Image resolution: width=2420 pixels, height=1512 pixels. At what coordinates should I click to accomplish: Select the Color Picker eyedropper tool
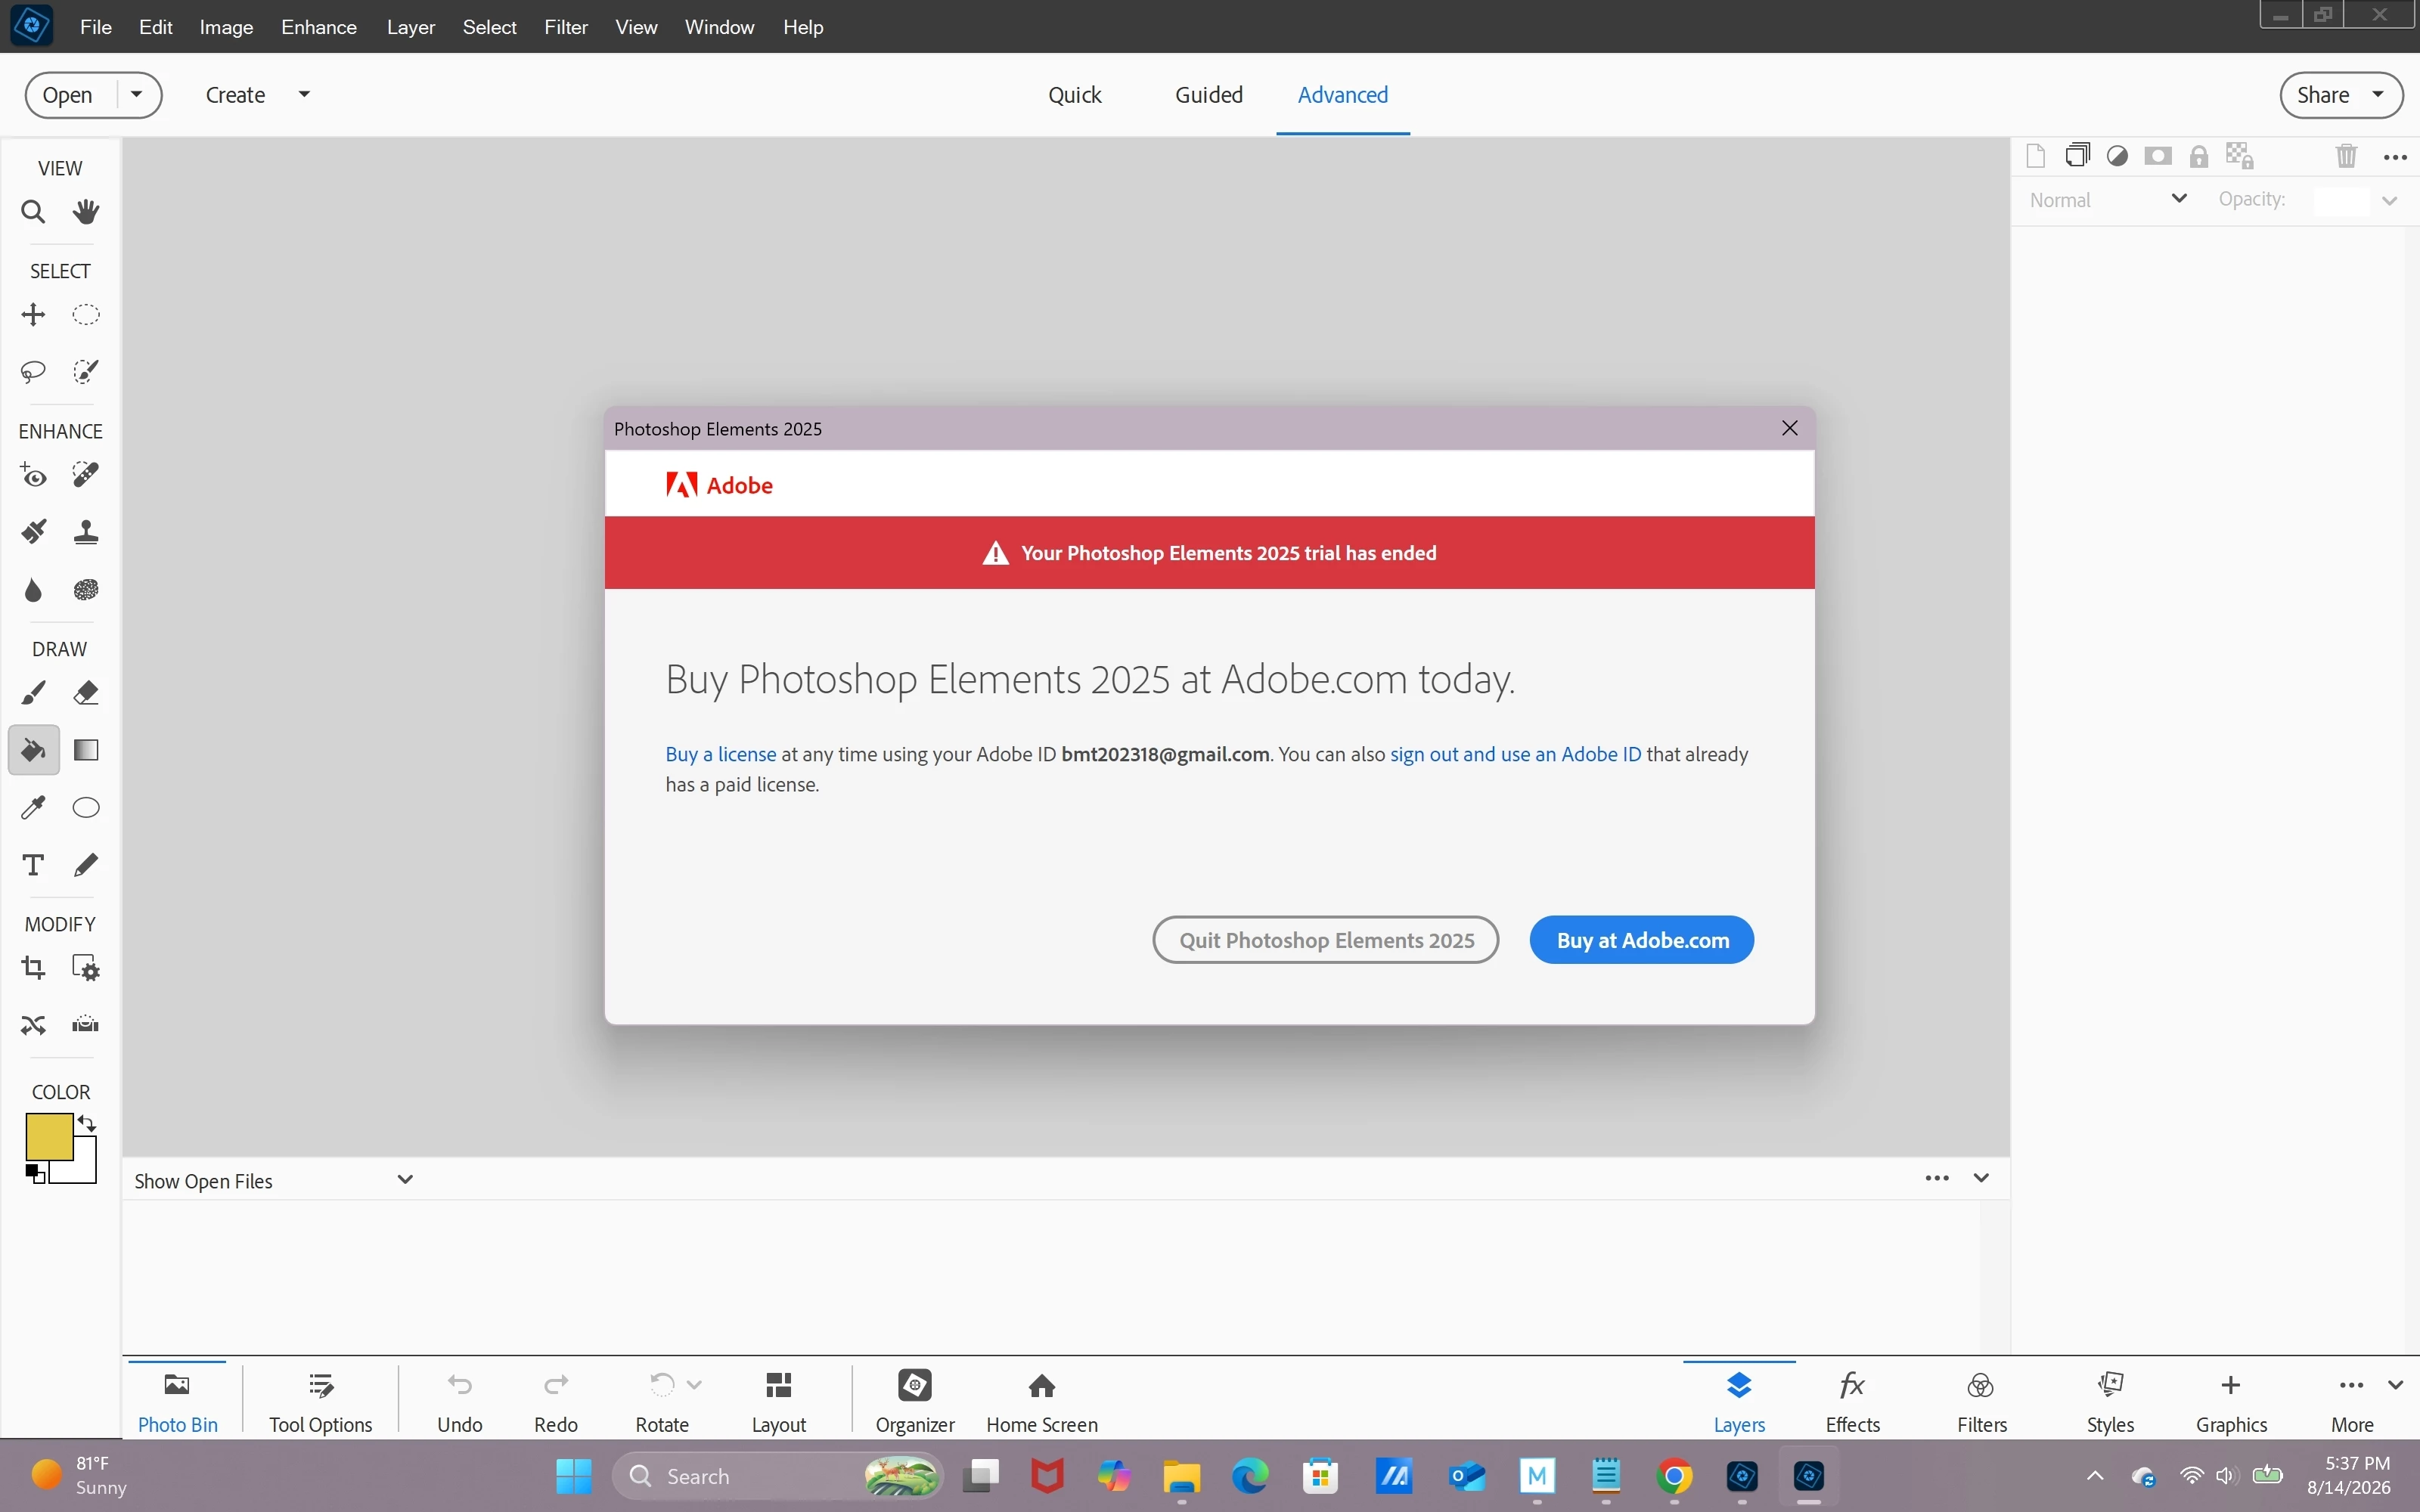click(x=33, y=808)
